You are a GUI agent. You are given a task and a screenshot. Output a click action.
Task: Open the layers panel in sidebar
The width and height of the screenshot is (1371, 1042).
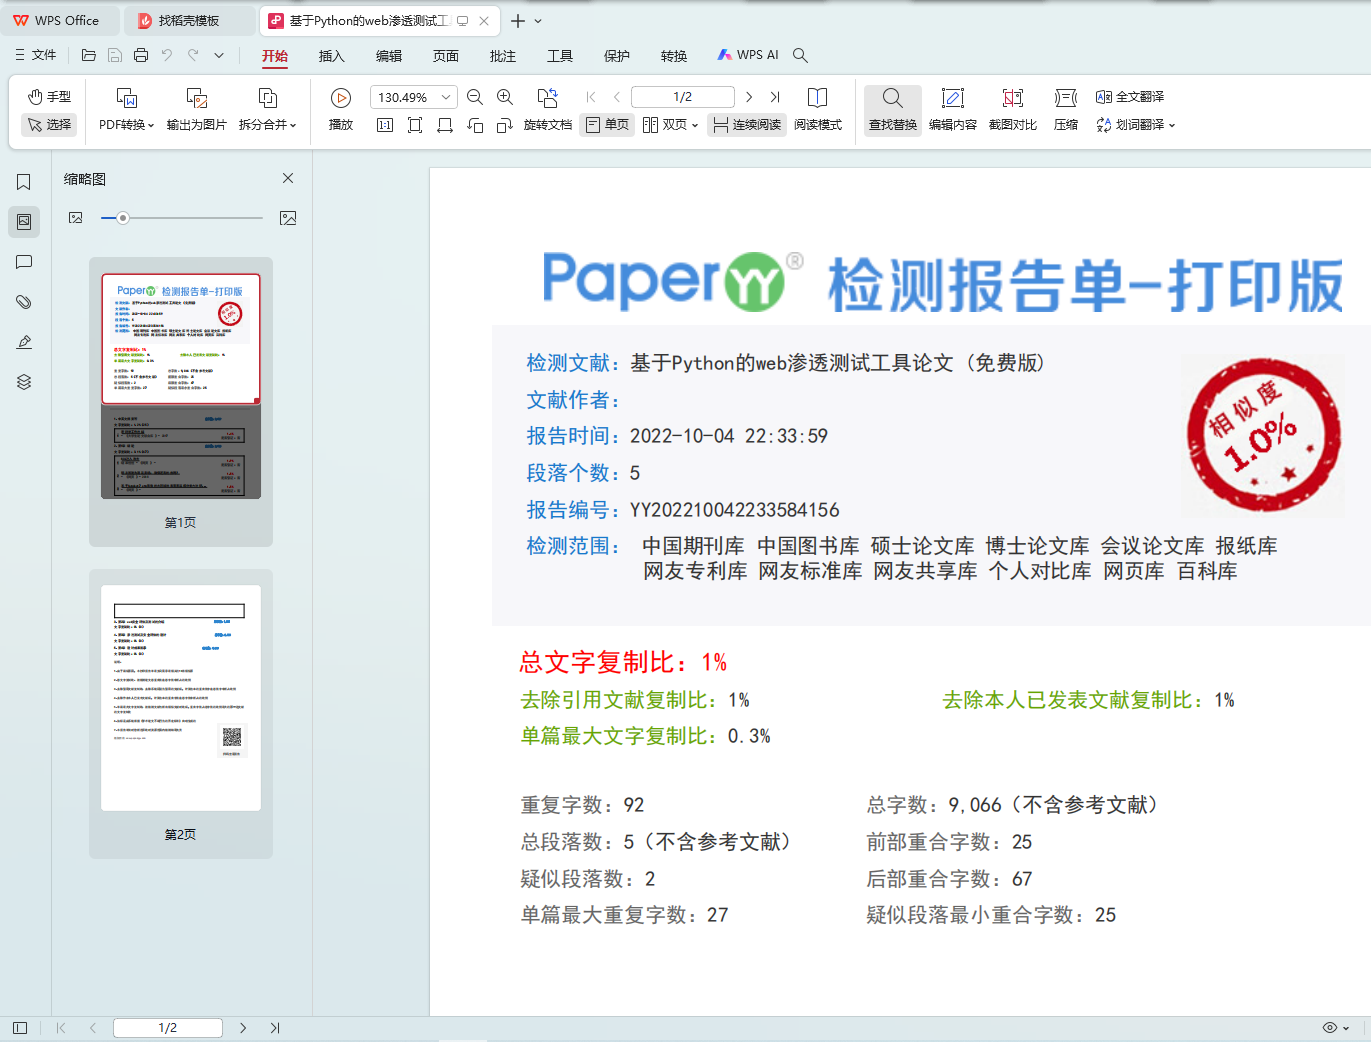coord(24,382)
